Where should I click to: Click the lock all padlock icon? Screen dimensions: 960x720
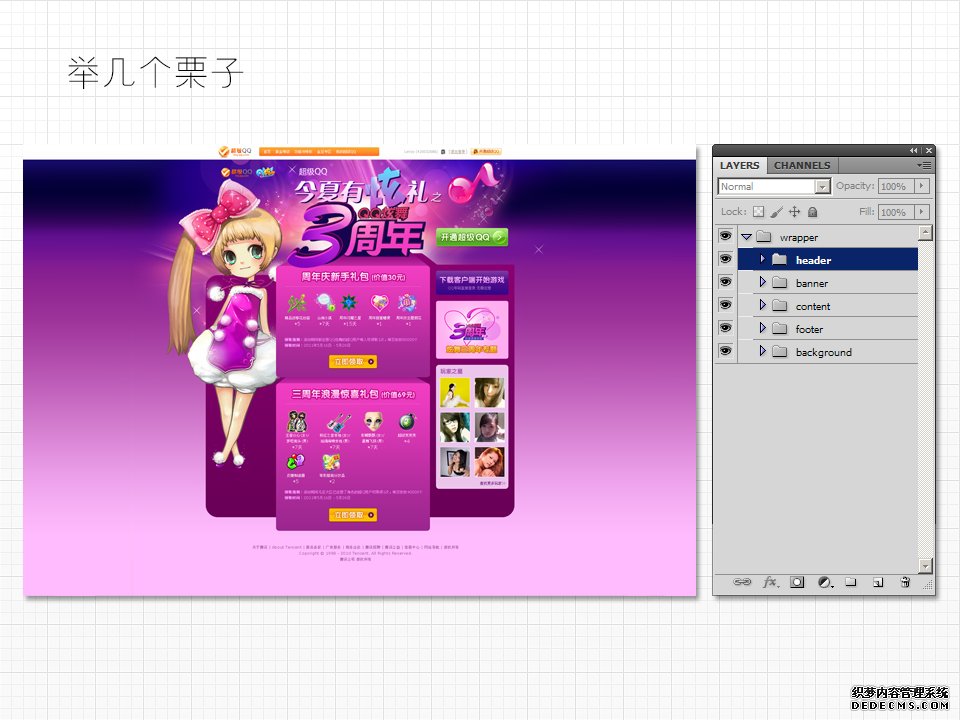(x=812, y=212)
